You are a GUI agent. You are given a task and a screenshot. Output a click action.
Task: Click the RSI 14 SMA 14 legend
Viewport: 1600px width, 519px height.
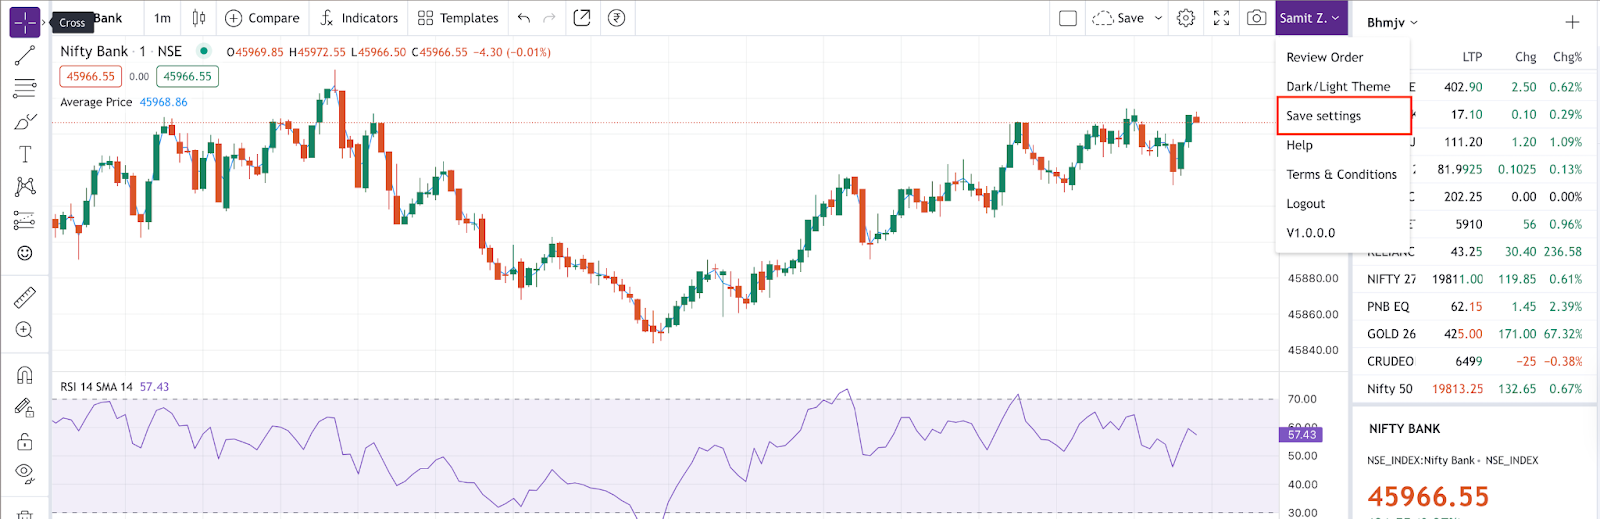click(96, 387)
